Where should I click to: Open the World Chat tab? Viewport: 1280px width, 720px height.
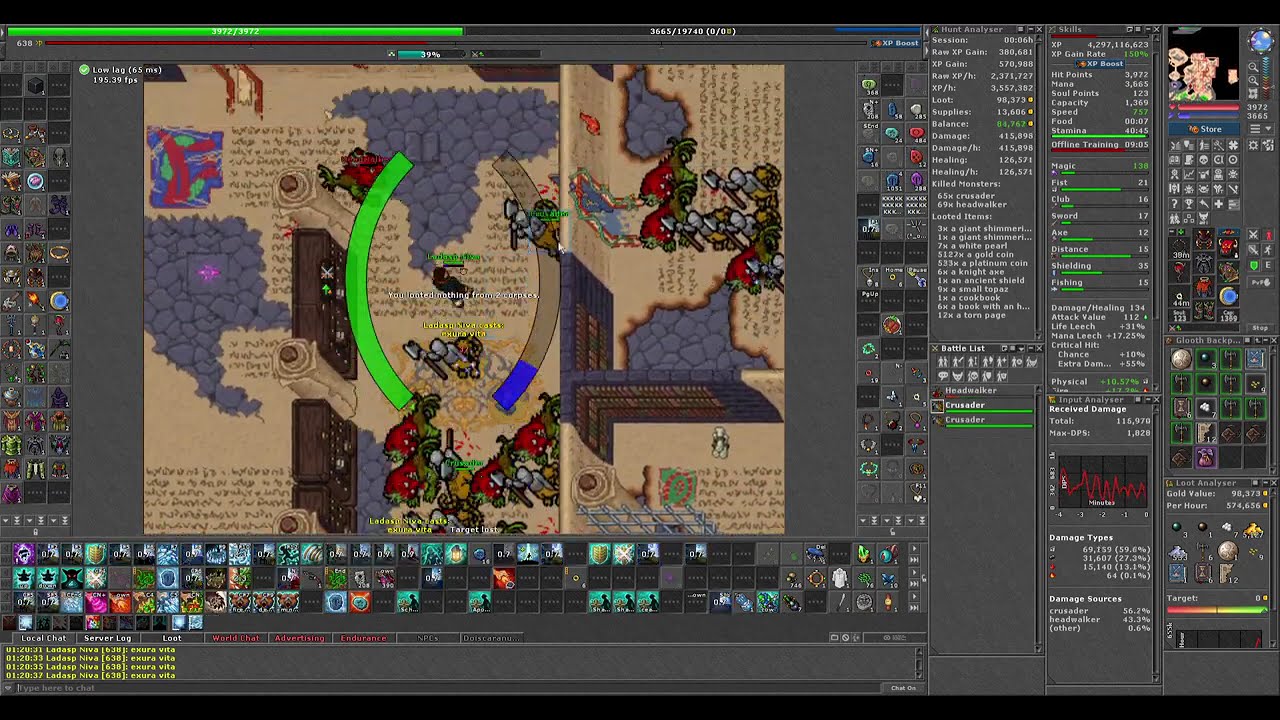(236, 638)
